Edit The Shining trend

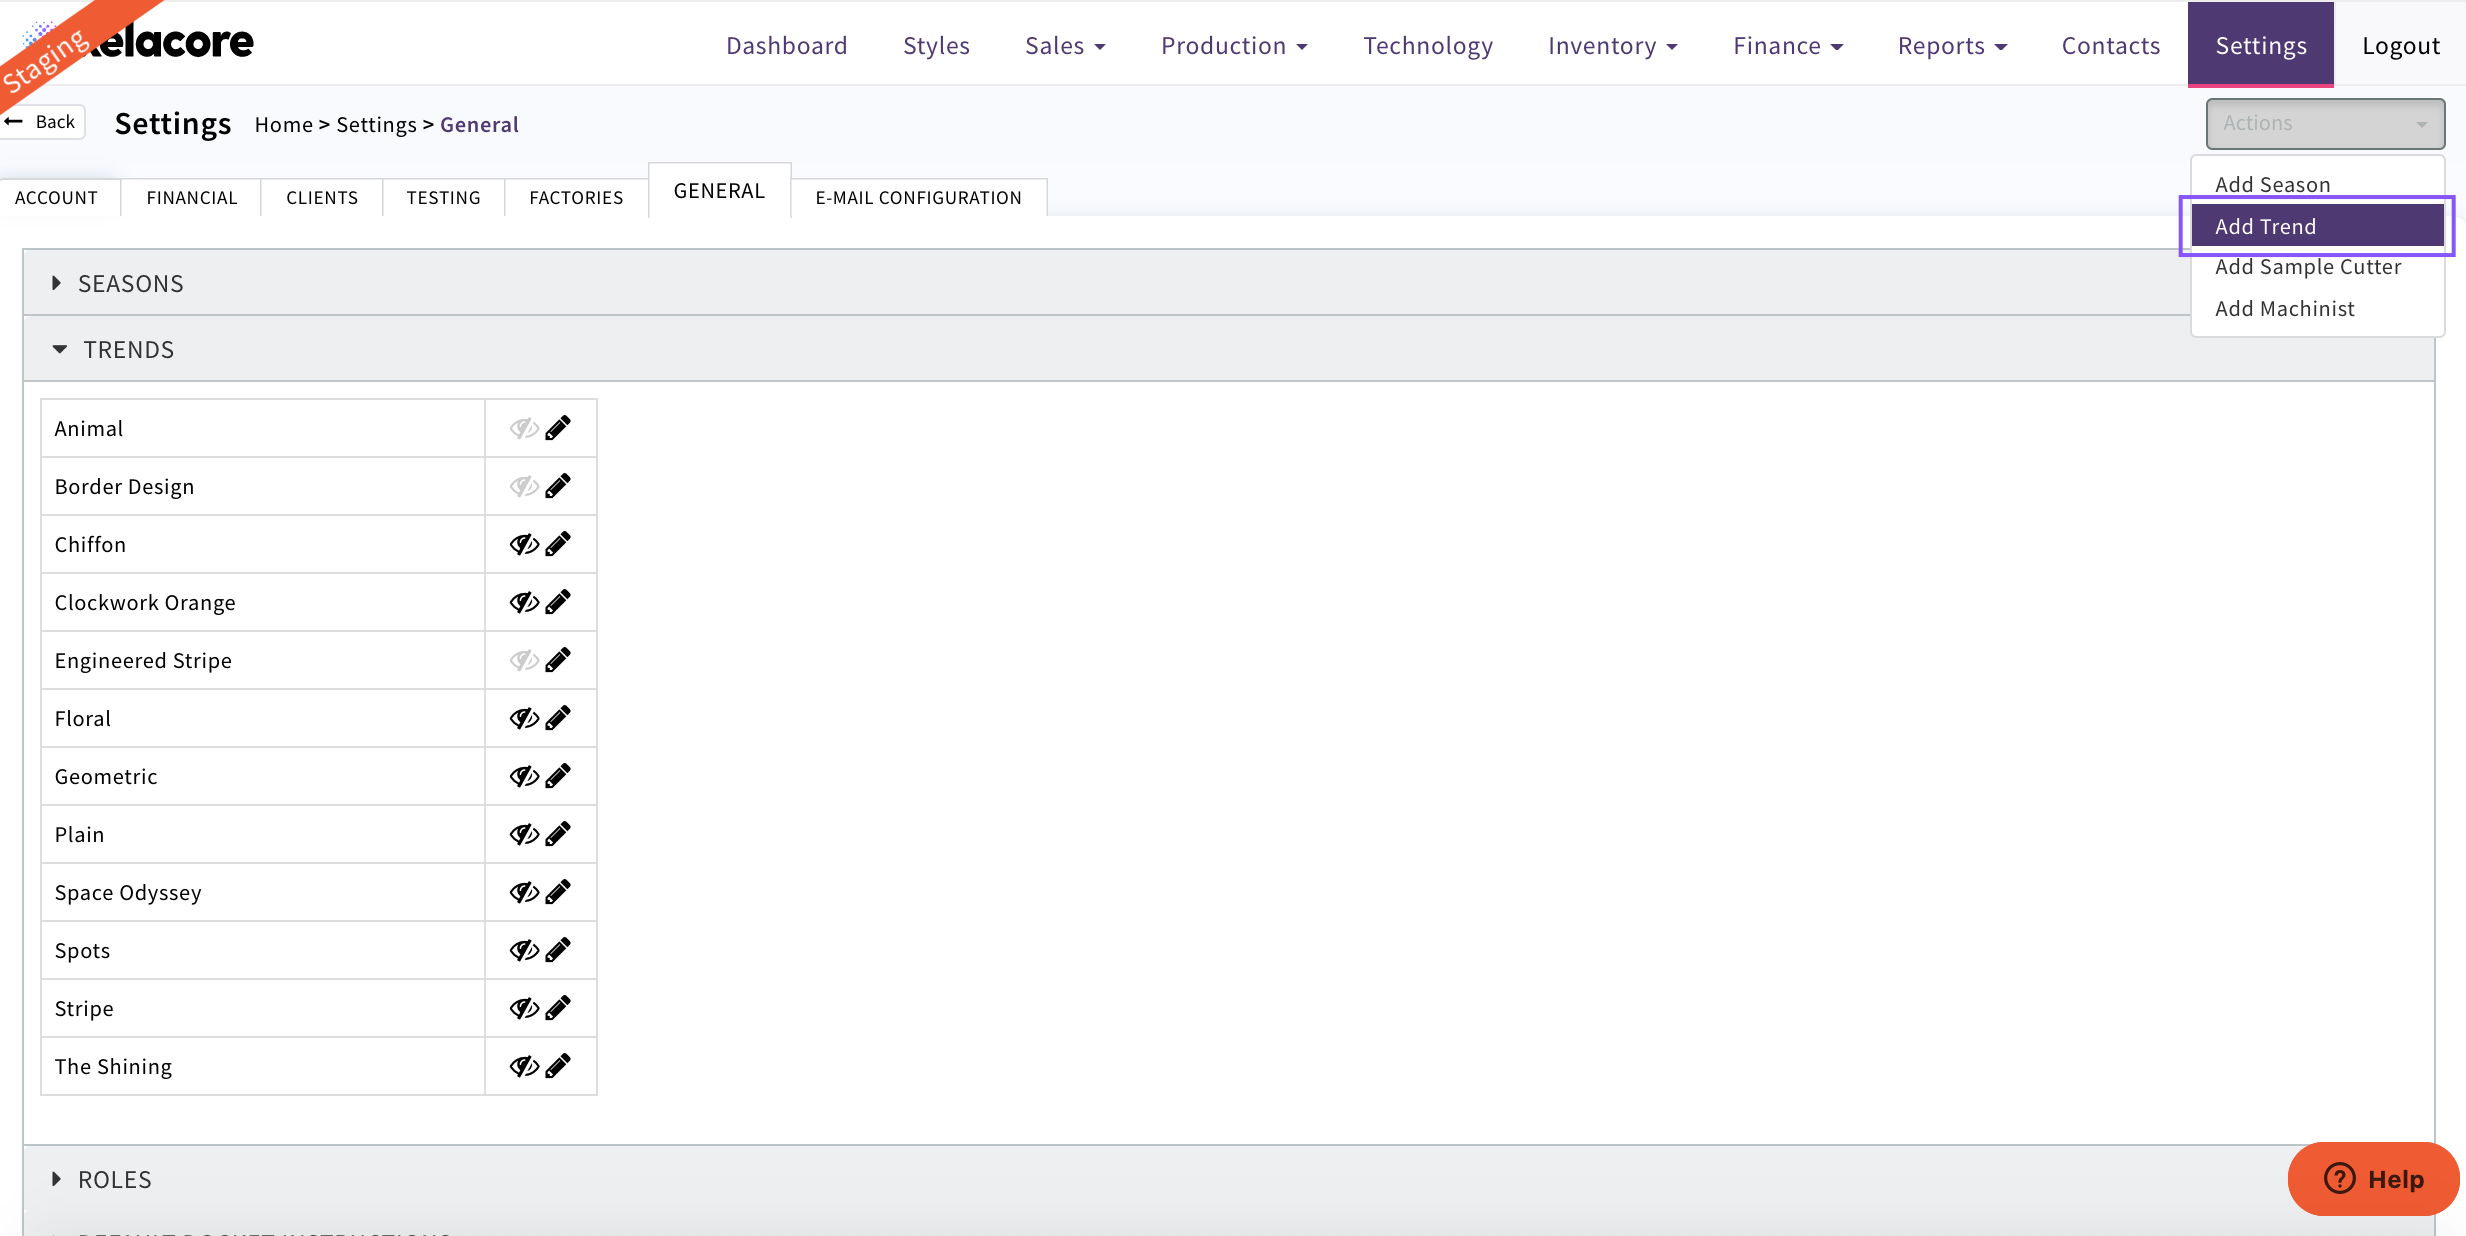[558, 1066]
